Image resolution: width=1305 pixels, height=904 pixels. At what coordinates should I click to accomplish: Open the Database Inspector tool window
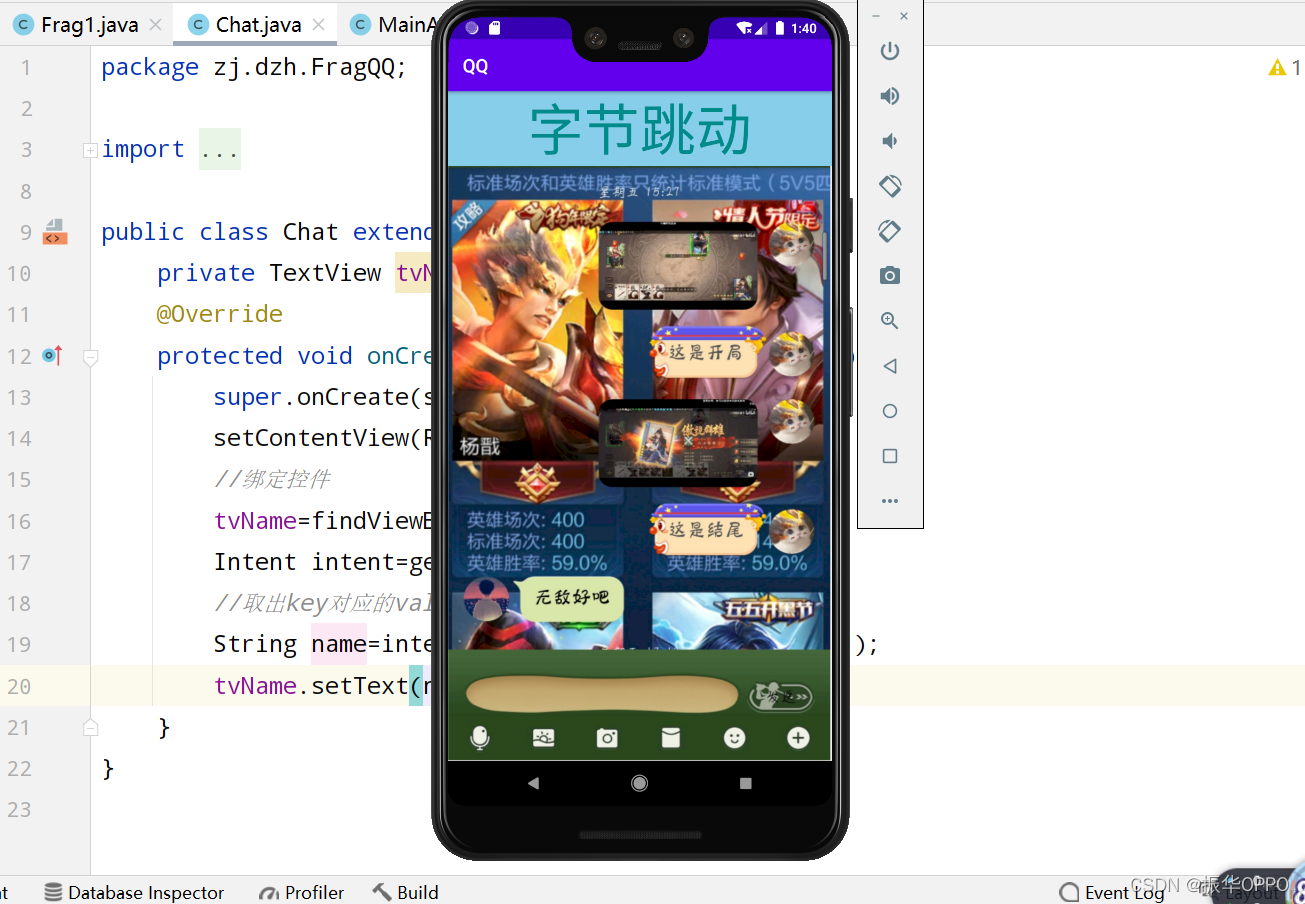point(134,892)
